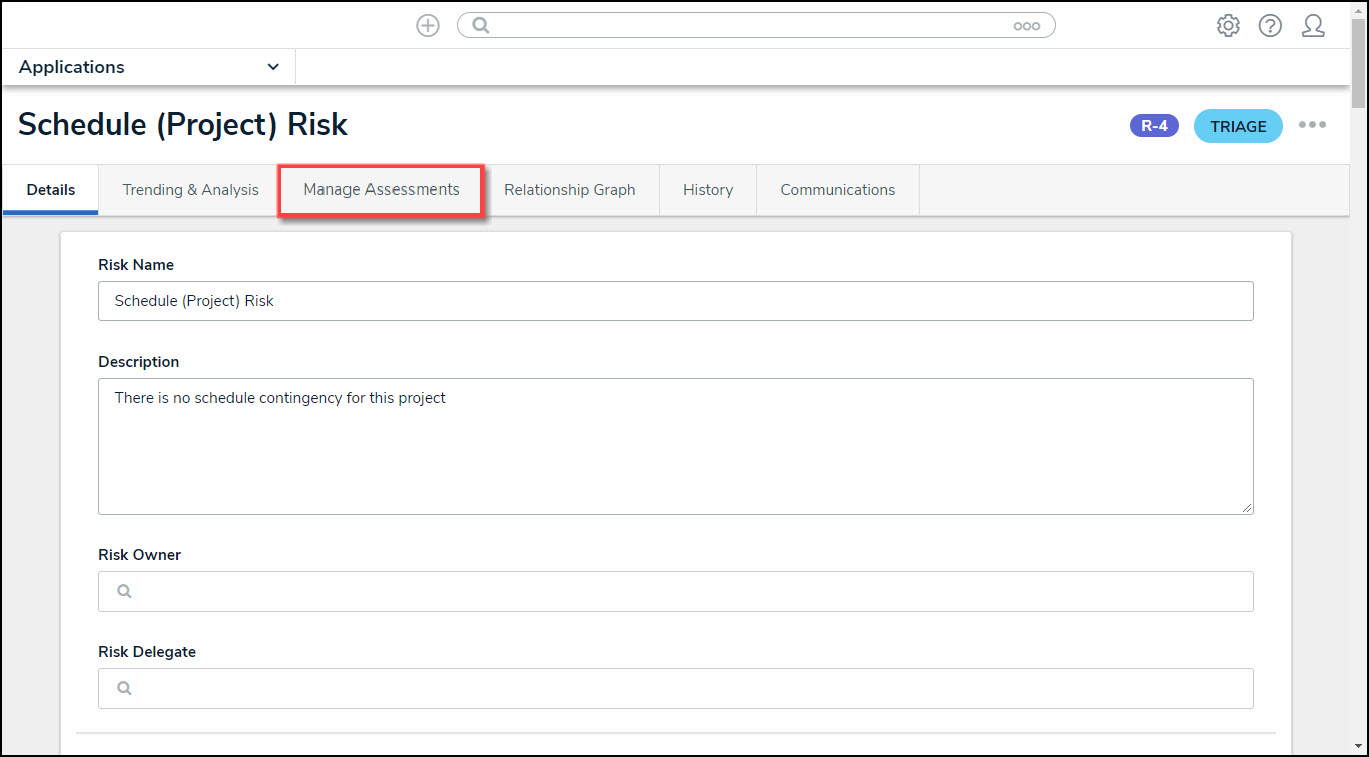
Task: Switch to the Relationship Graph tab
Action: 570,190
